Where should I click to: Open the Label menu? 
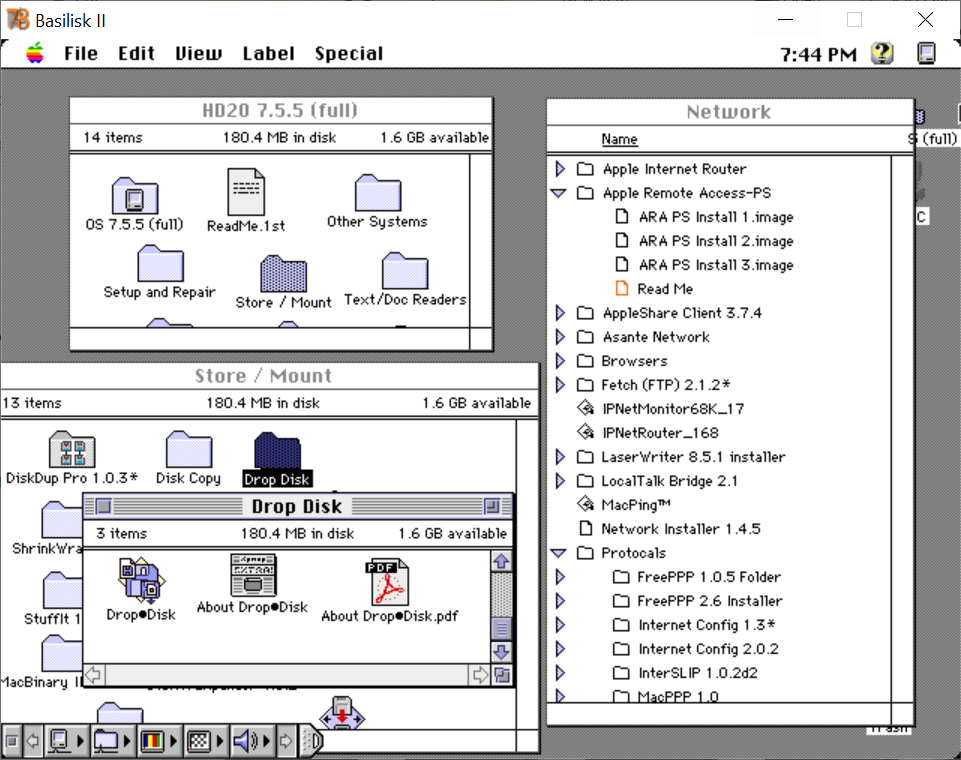tap(268, 53)
